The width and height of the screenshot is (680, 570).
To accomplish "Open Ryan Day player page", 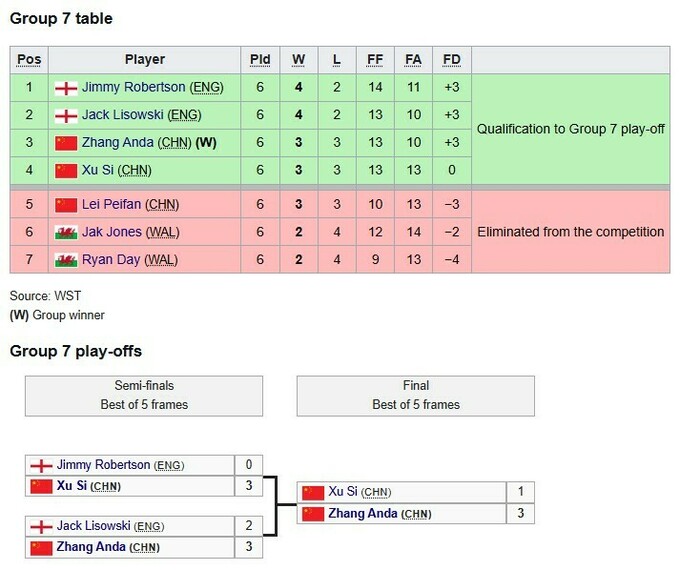I will [x=111, y=260].
